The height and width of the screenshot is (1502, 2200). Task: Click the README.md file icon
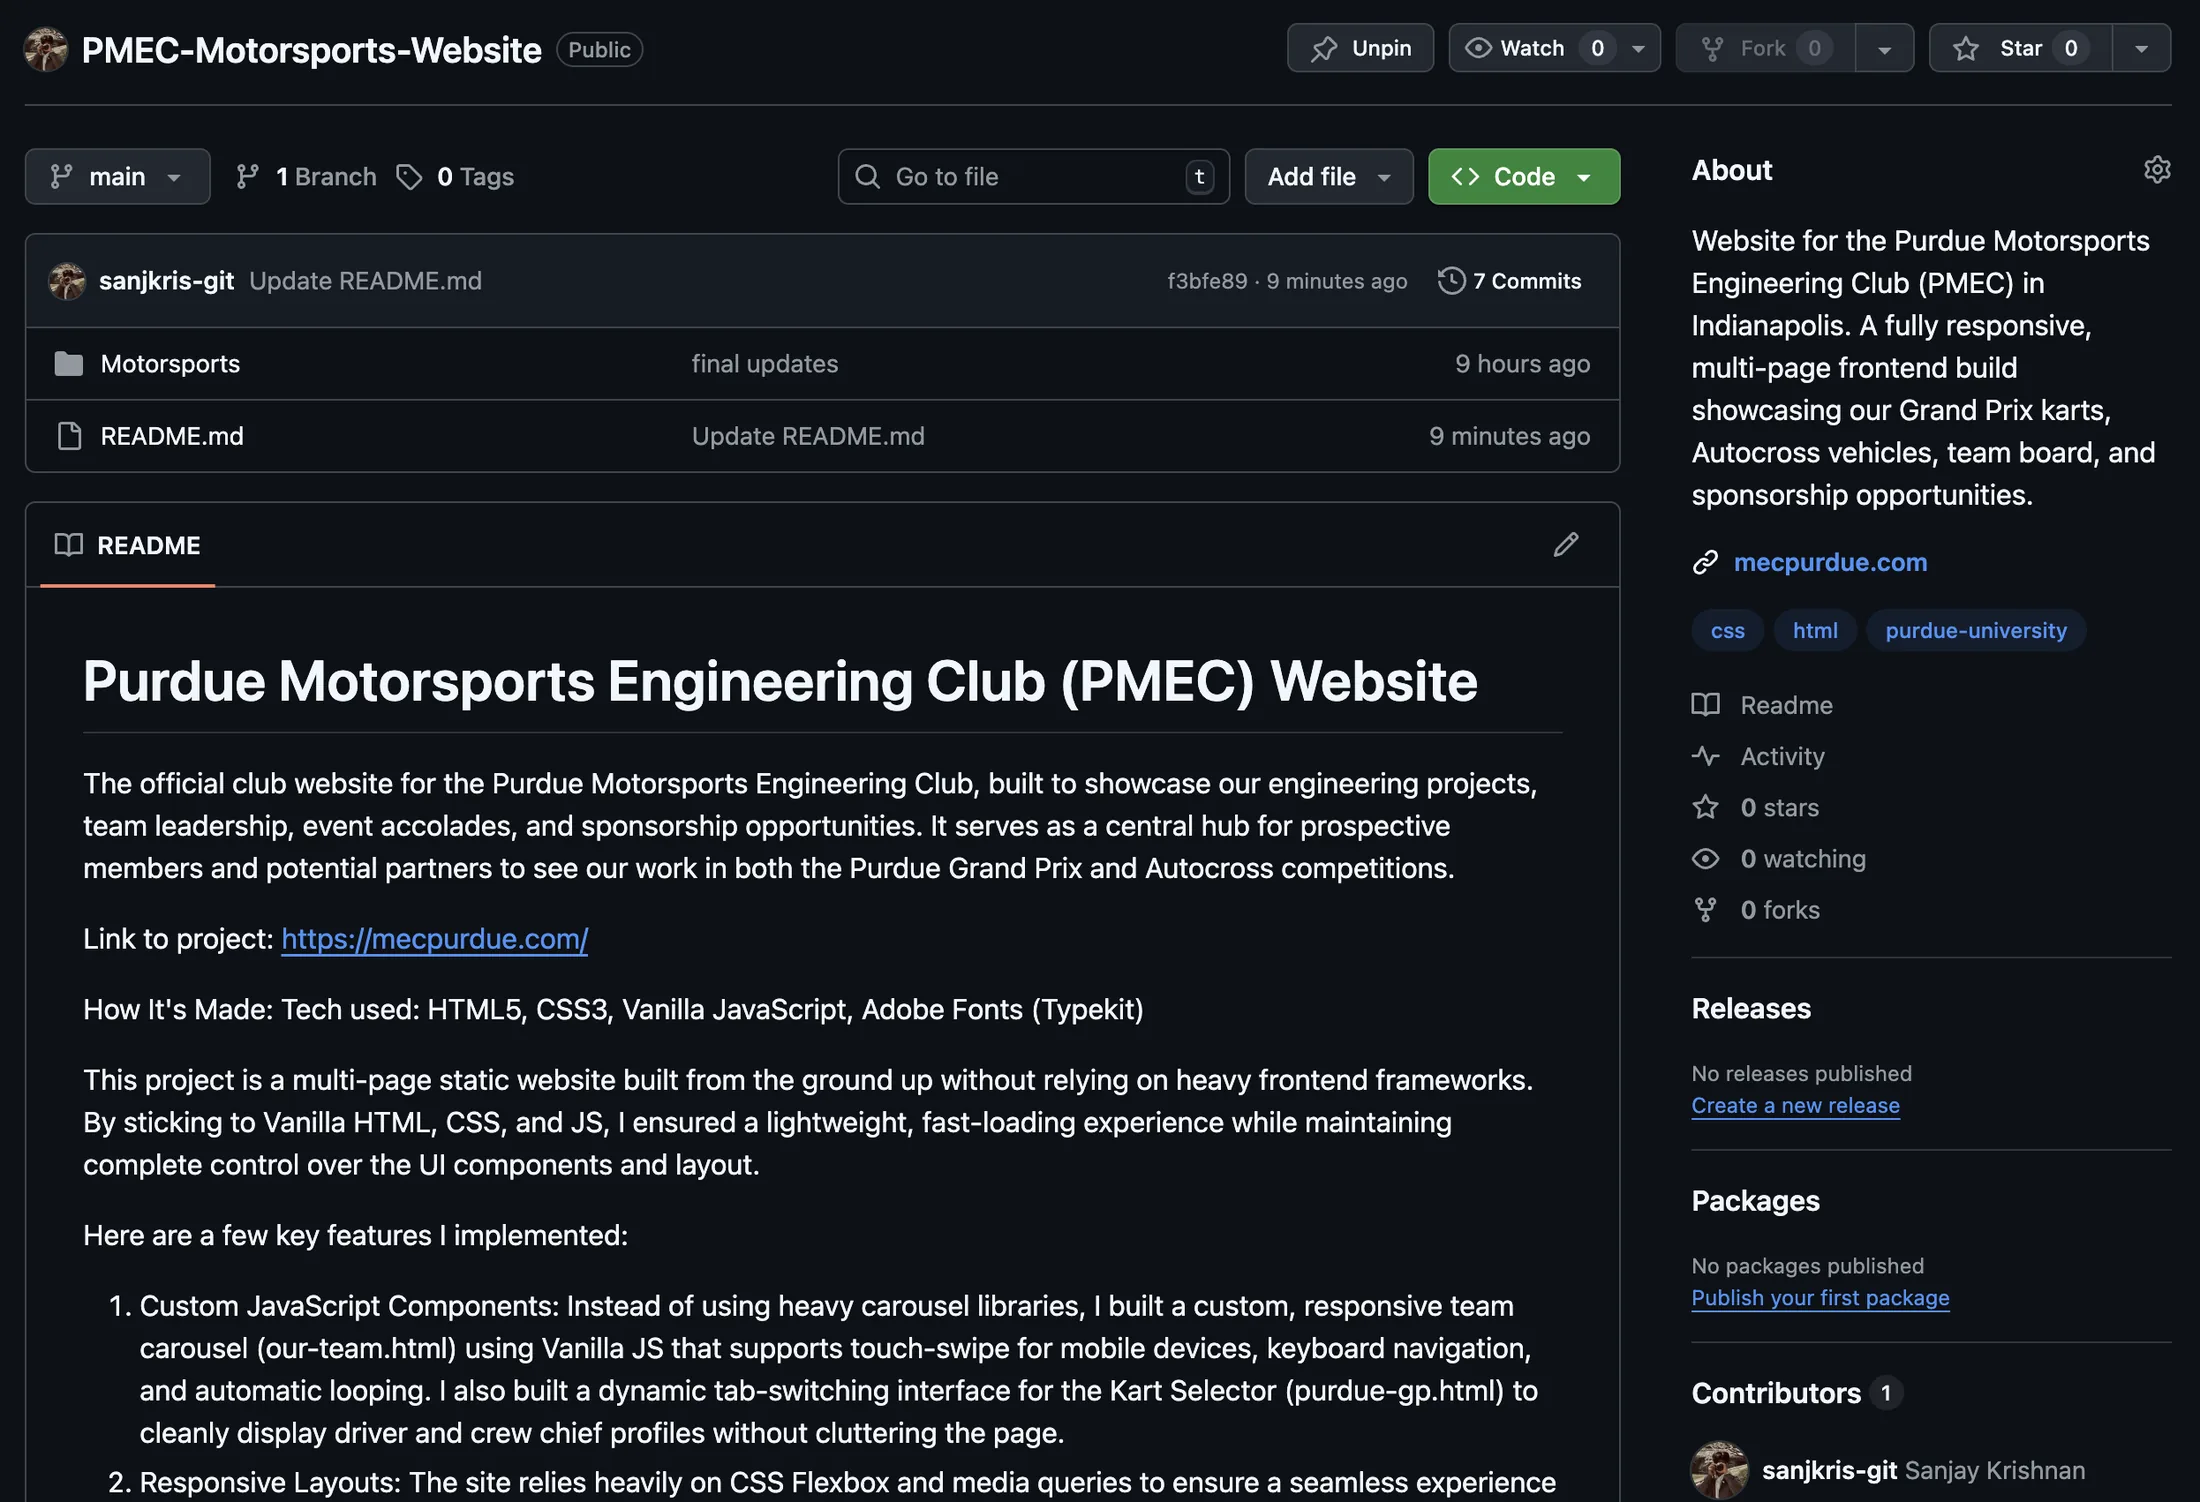[x=69, y=436]
